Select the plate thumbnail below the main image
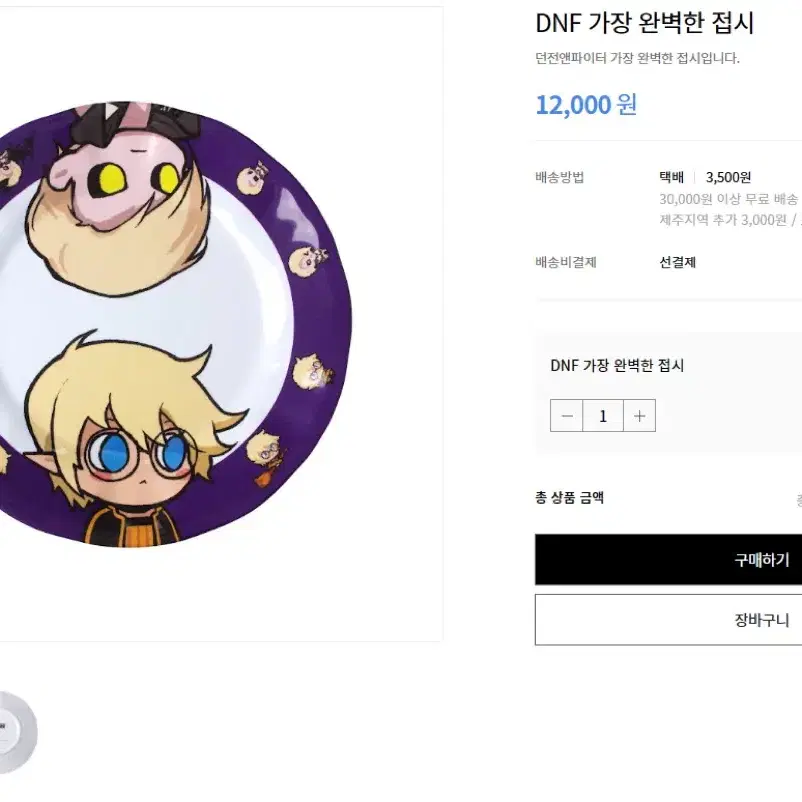 (17, 732)
